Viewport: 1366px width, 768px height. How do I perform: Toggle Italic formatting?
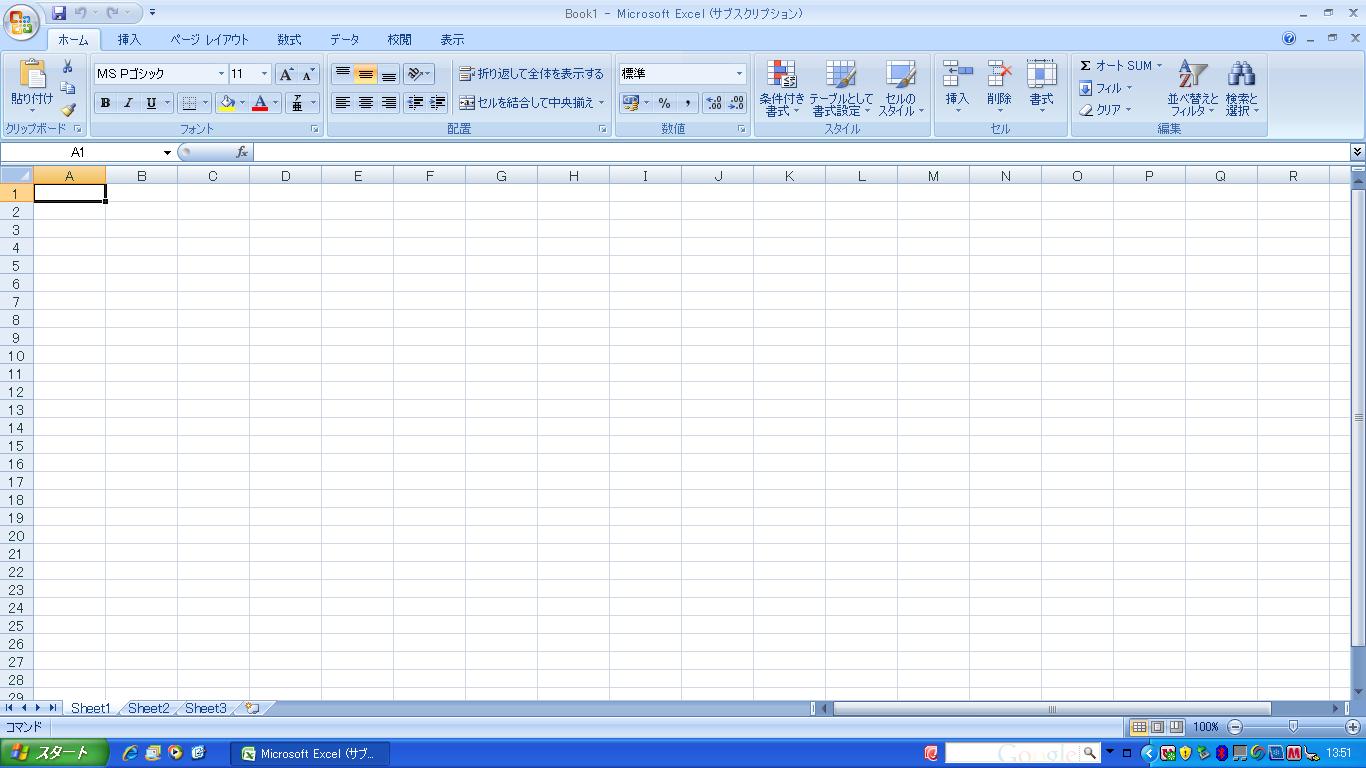click(x=128, y=103)
